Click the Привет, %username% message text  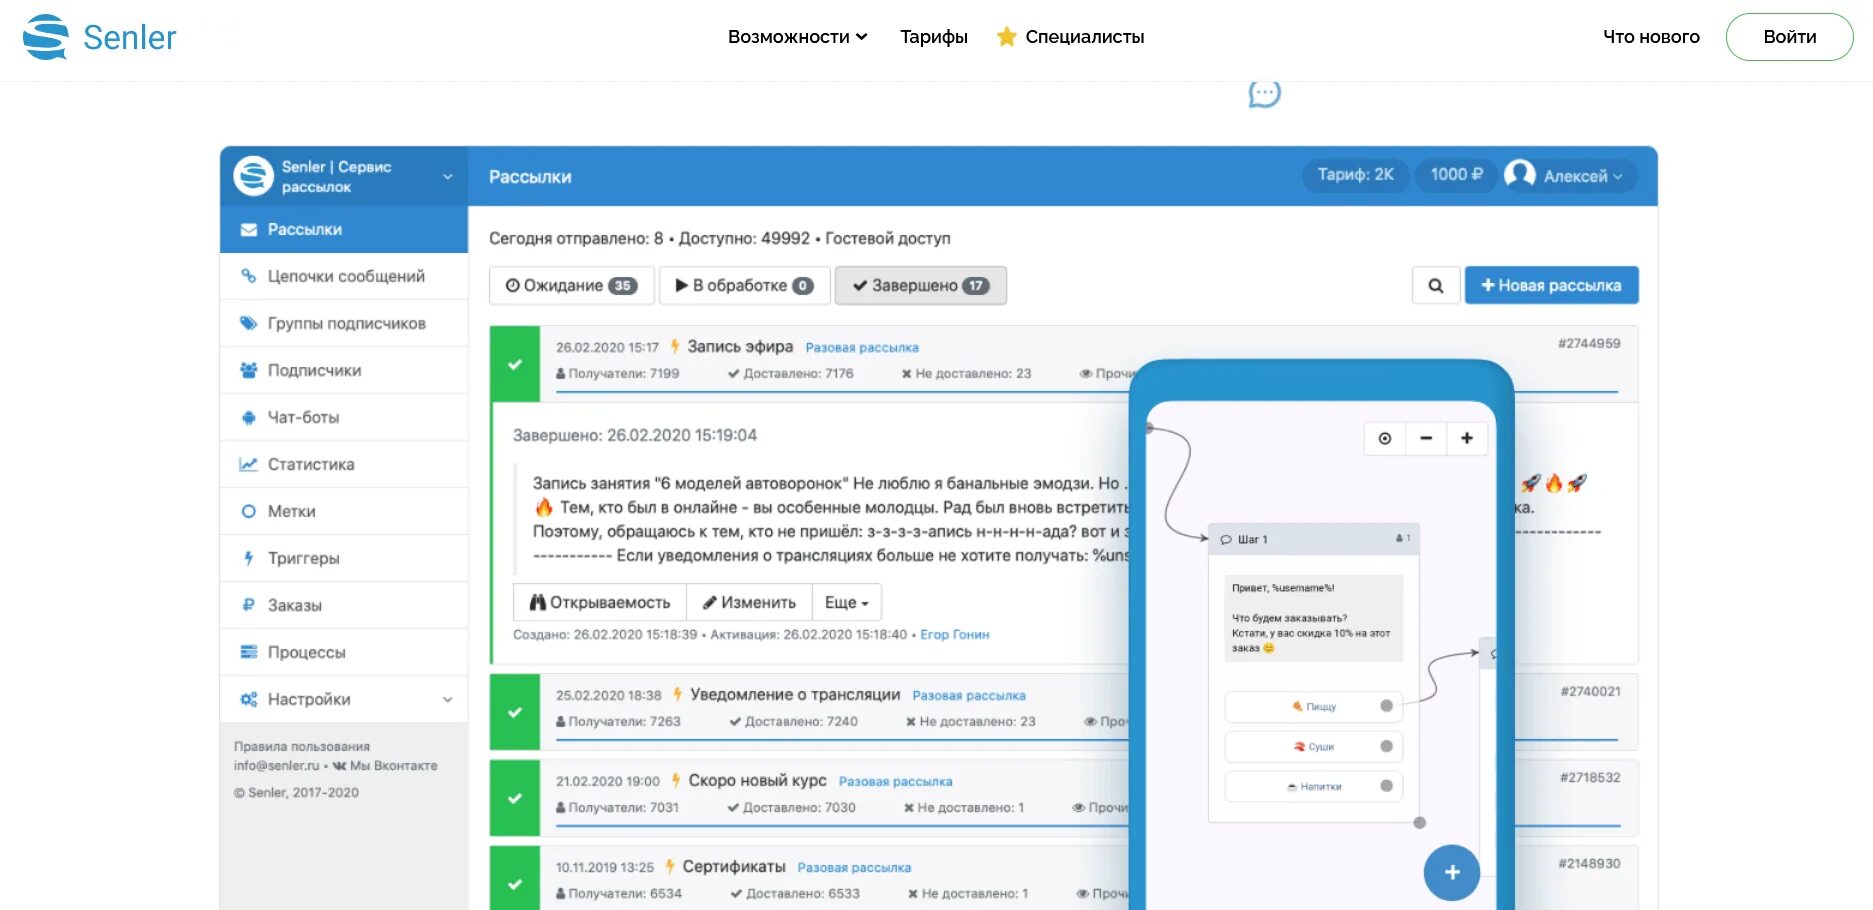click(x=1283, y=588)
